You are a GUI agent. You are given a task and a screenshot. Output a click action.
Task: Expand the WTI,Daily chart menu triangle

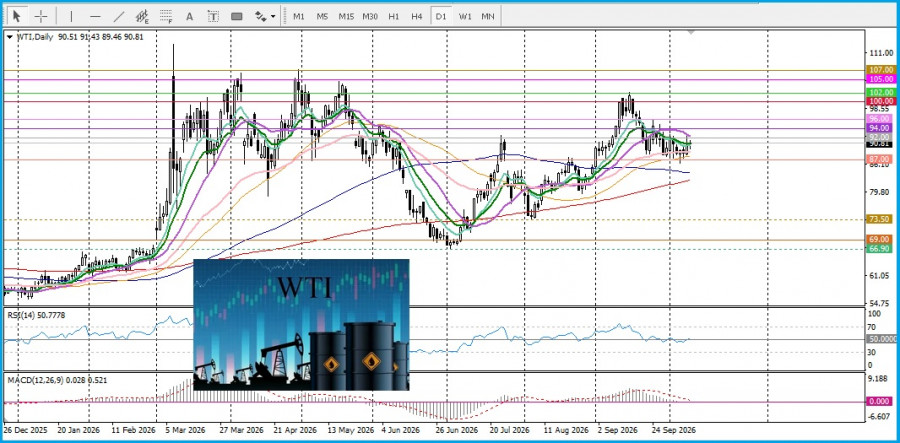9,37
